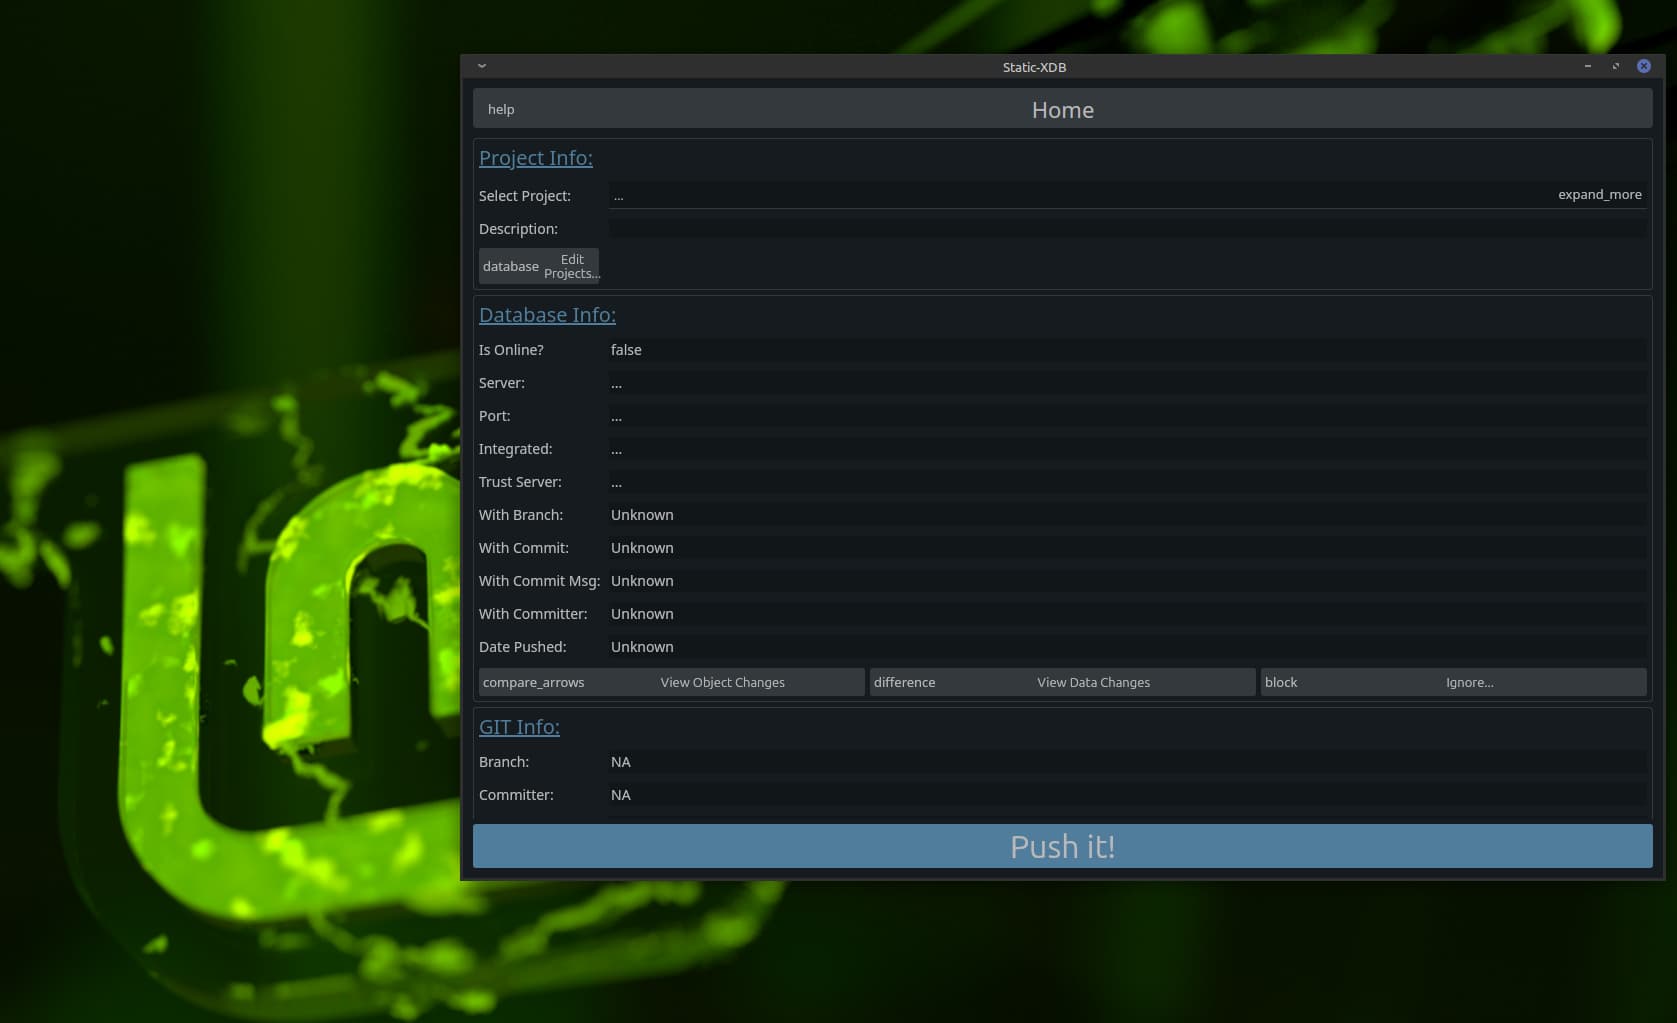Screen dimensions: 1677x1023
Task: Click the Trust Server value field
Action: (x=1127, y=482)
